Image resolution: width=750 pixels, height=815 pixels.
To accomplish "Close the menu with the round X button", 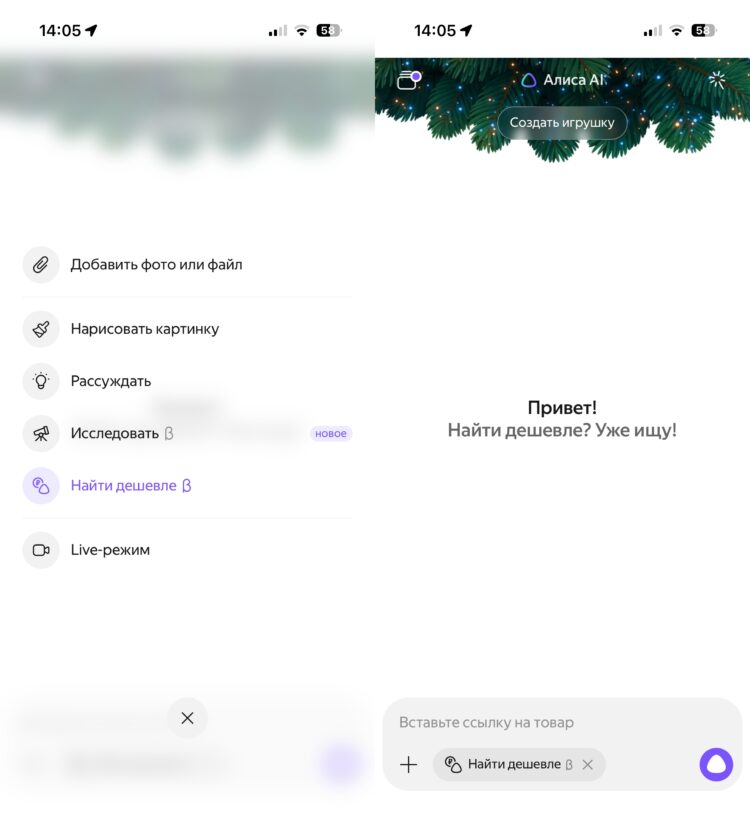I will tap(188, 718).
